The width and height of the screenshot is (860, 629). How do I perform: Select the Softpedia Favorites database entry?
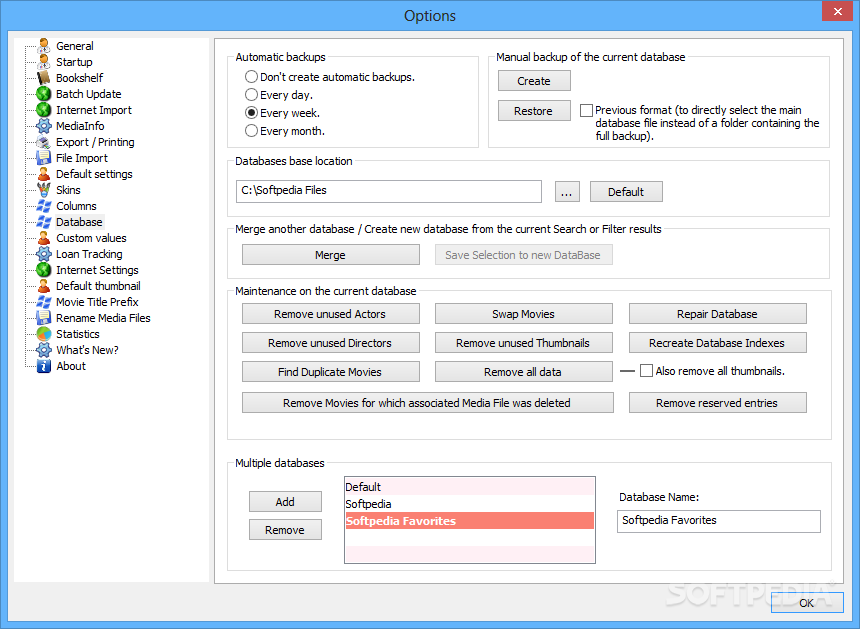click(469, 521)
